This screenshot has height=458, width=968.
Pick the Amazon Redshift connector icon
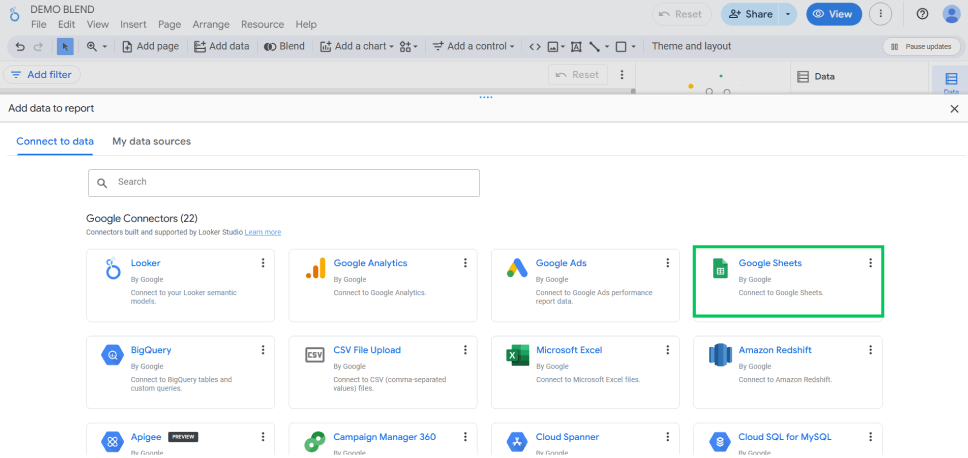720,356
